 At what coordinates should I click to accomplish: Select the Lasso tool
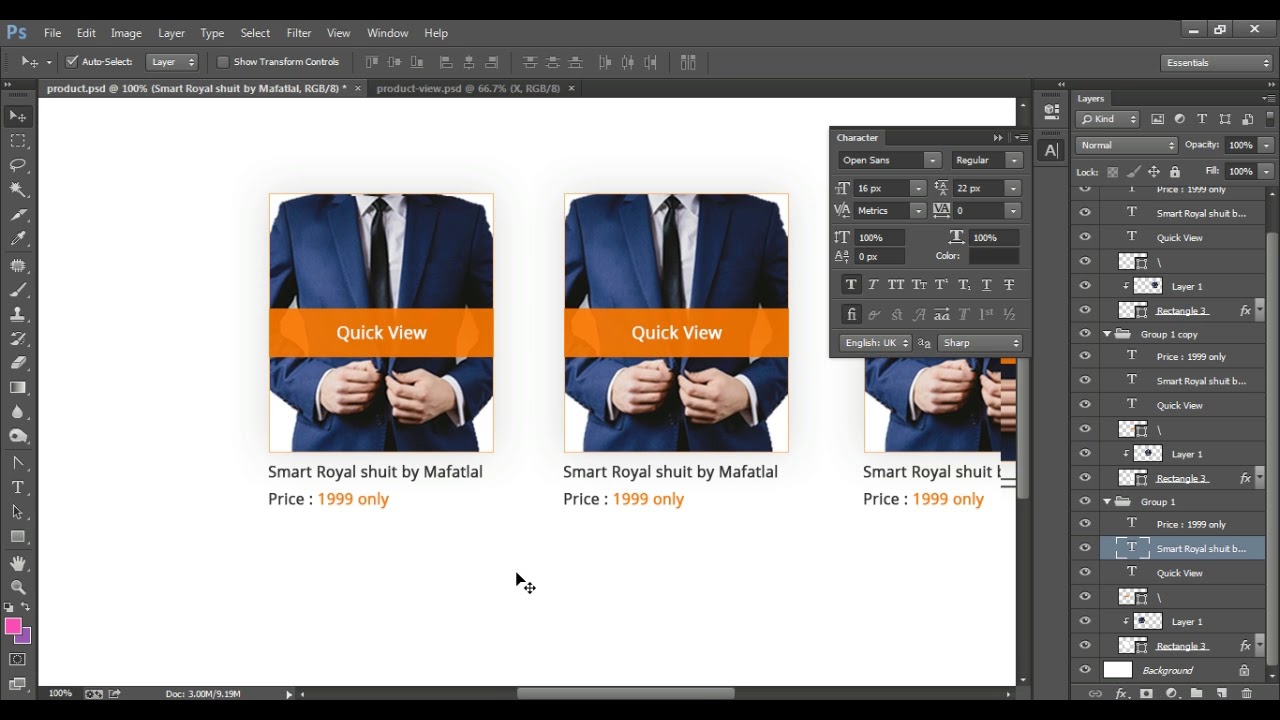18,165
